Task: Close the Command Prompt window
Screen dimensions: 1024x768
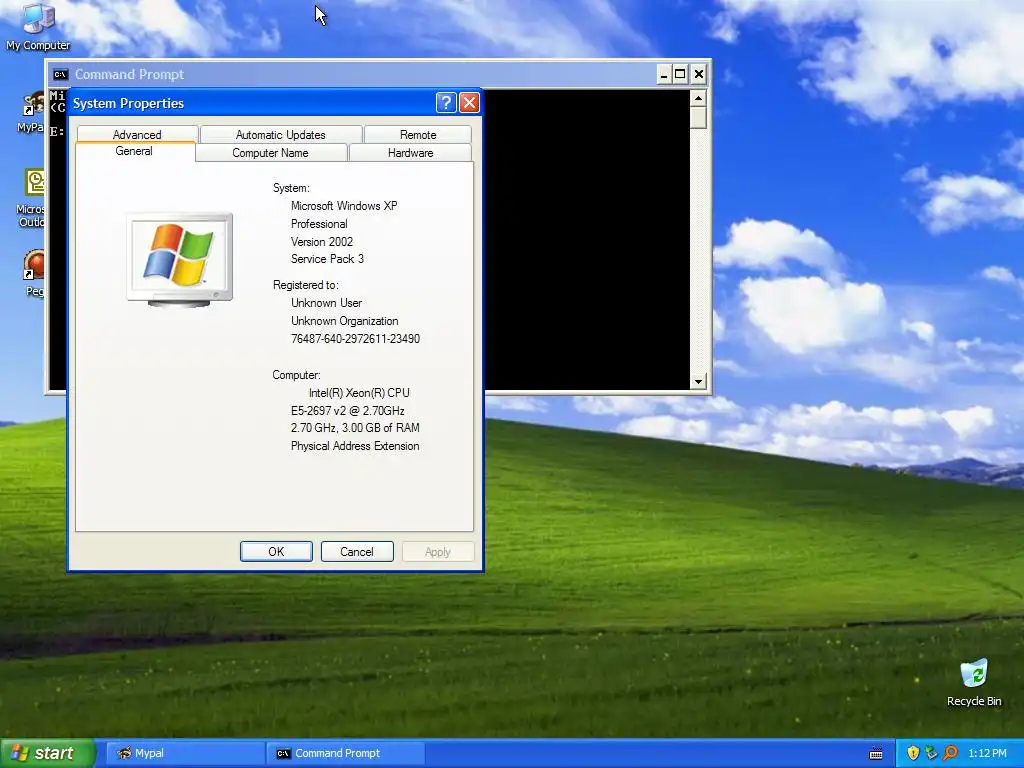Action: click(698, 74)
